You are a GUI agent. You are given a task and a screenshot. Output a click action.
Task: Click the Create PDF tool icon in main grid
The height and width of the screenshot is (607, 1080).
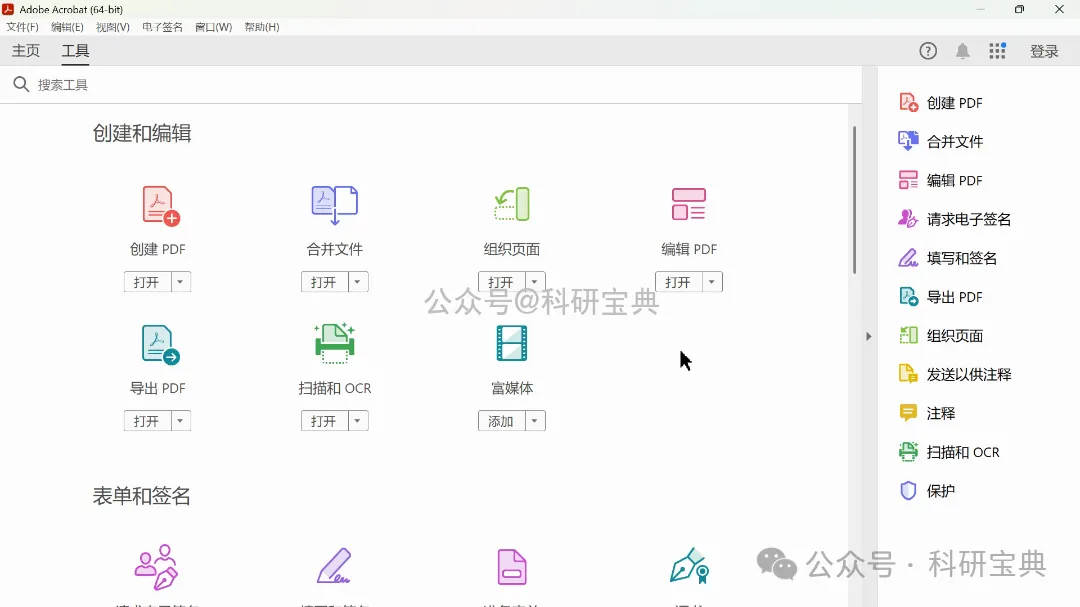(160, 205)
